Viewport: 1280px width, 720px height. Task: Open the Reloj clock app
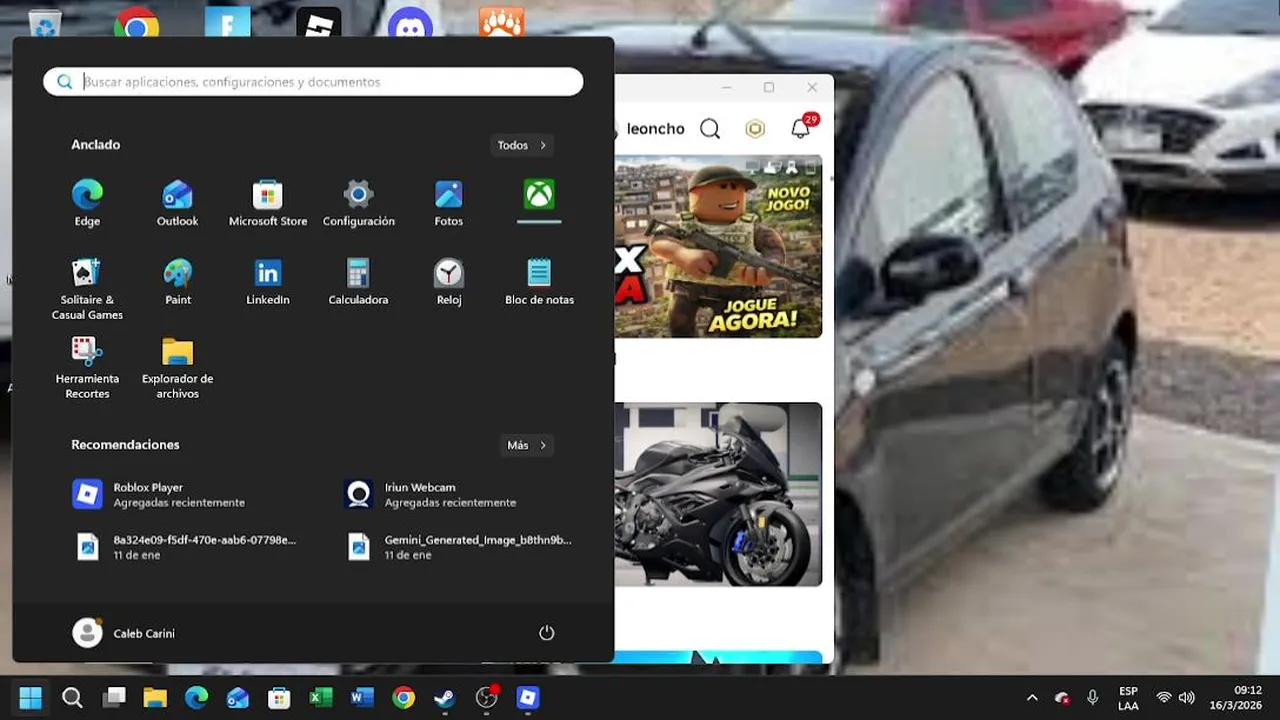pos(449,282)
